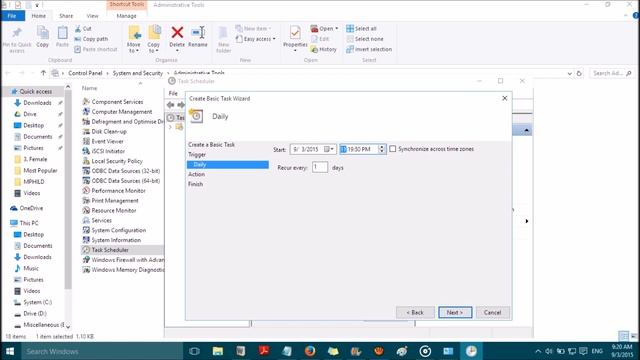Image resolution: width=640 pixels, height=360 pixels.
Task: Click the Copy icon in the Clipboard group
Action: pos(42,33)
